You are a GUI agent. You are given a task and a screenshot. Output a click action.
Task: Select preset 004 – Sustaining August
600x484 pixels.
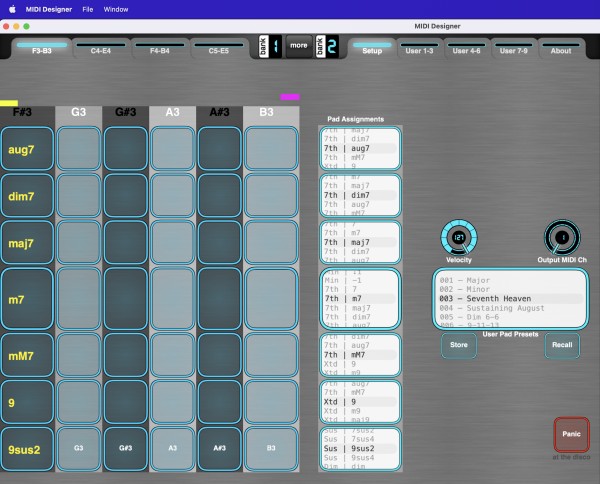coord(510,308)
